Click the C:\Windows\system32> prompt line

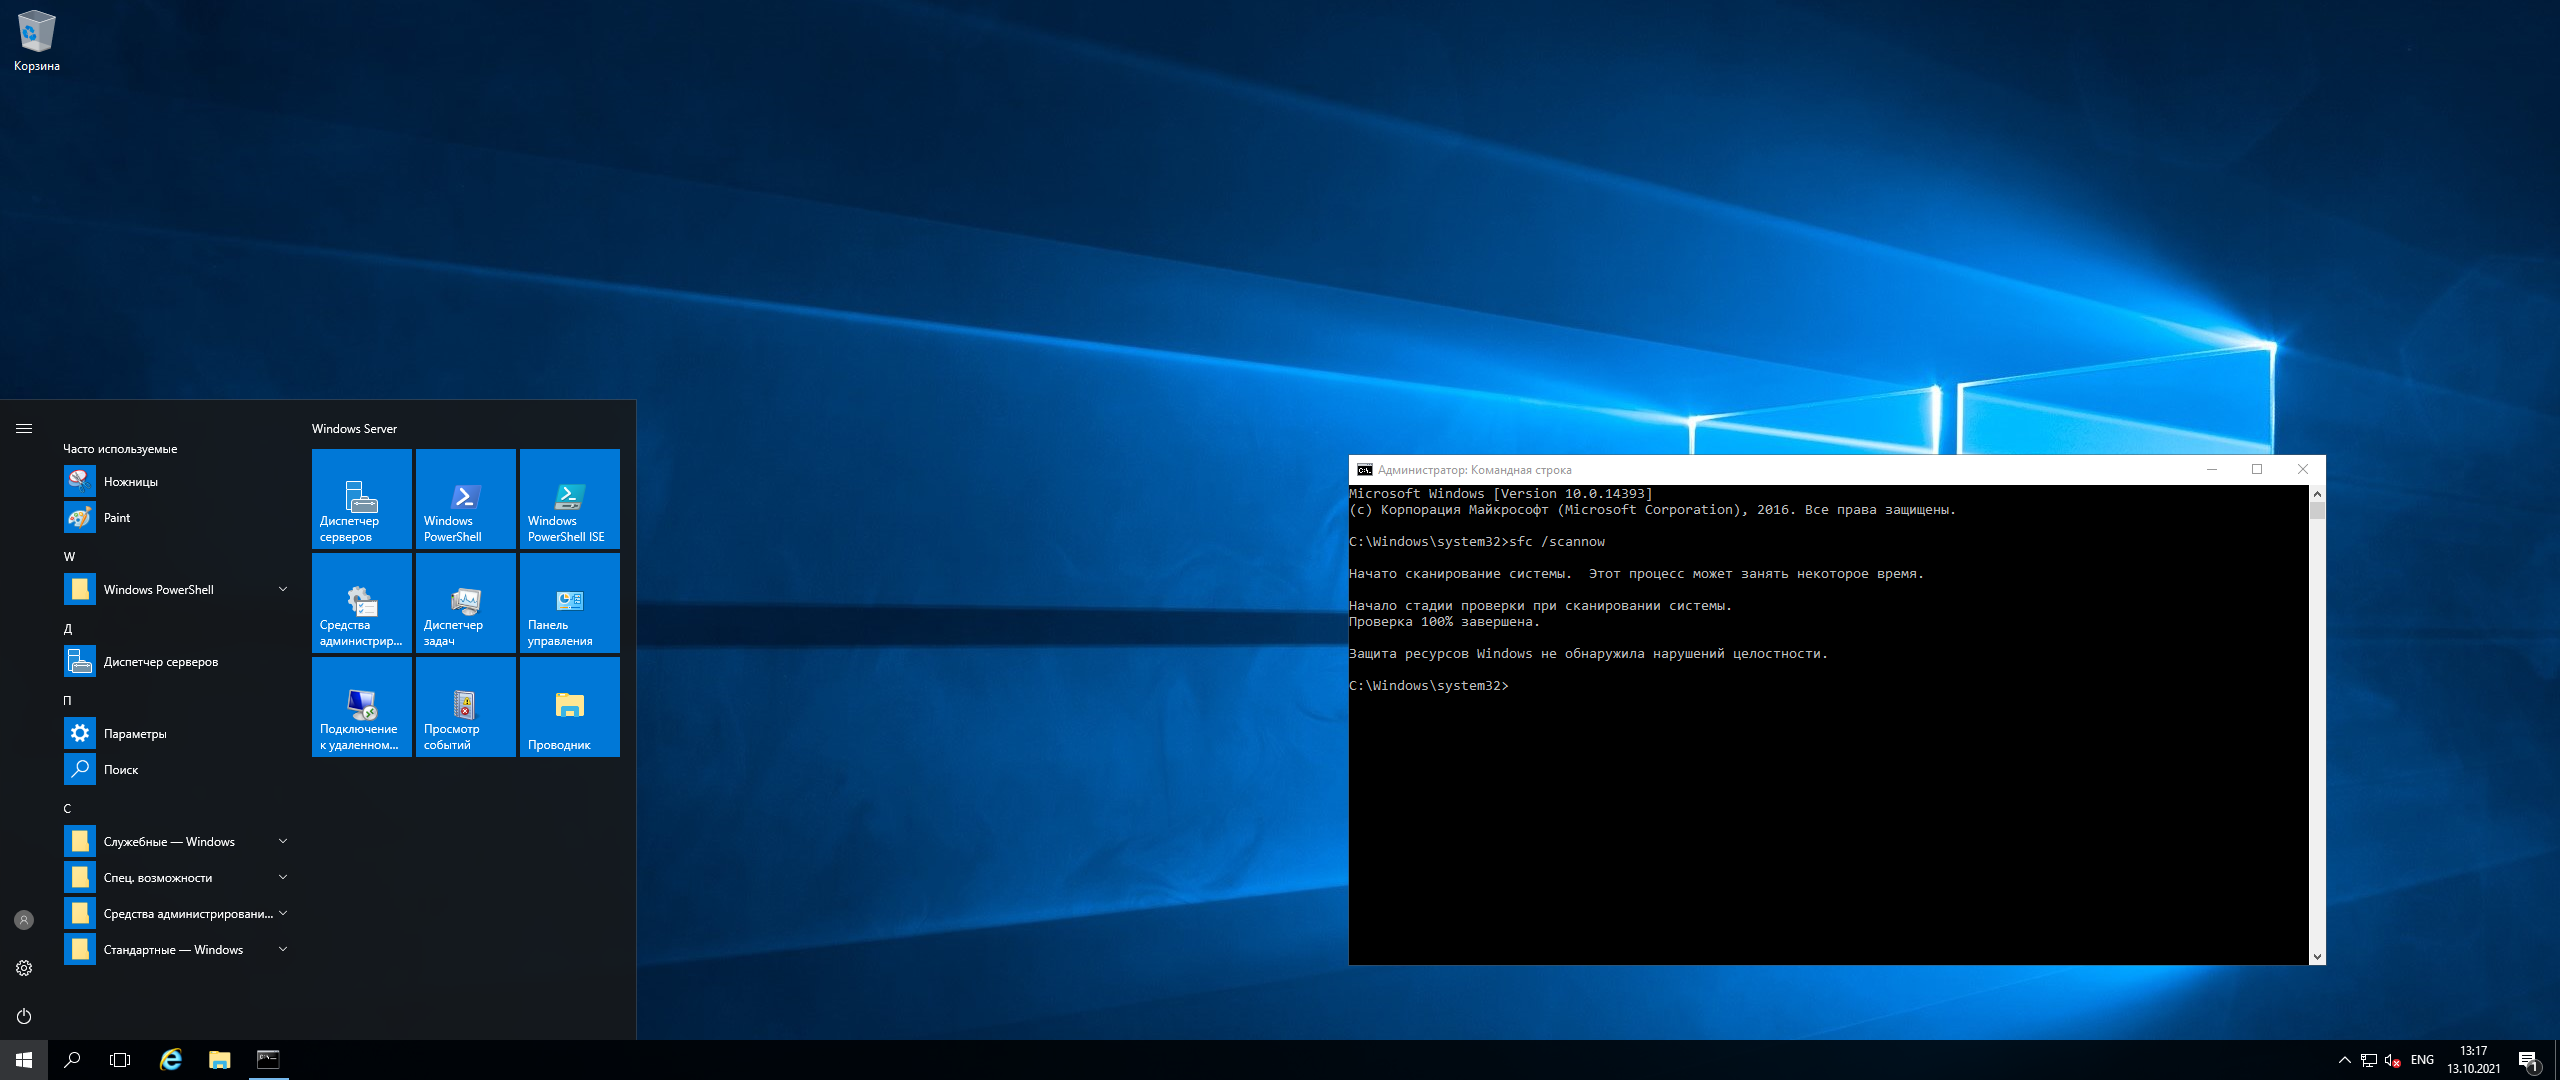(1428, 686)
